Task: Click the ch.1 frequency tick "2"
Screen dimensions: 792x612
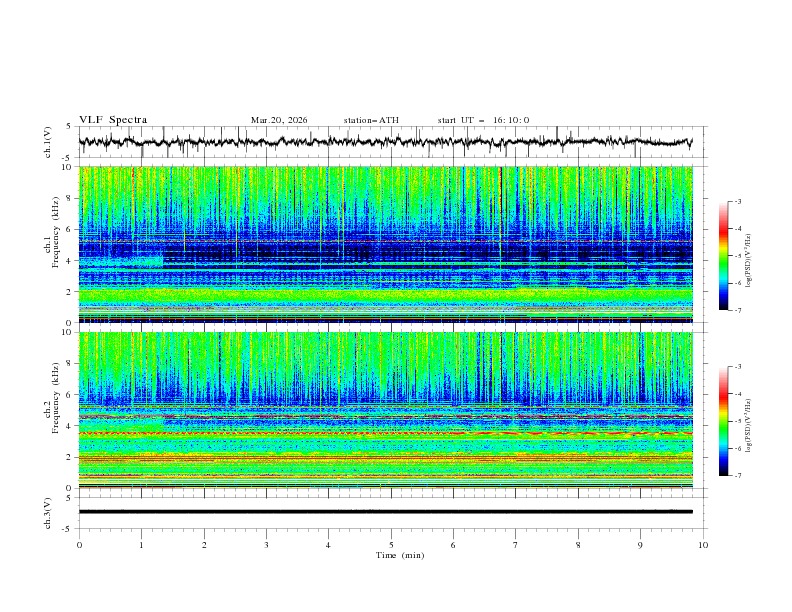Action: [70, 291]
